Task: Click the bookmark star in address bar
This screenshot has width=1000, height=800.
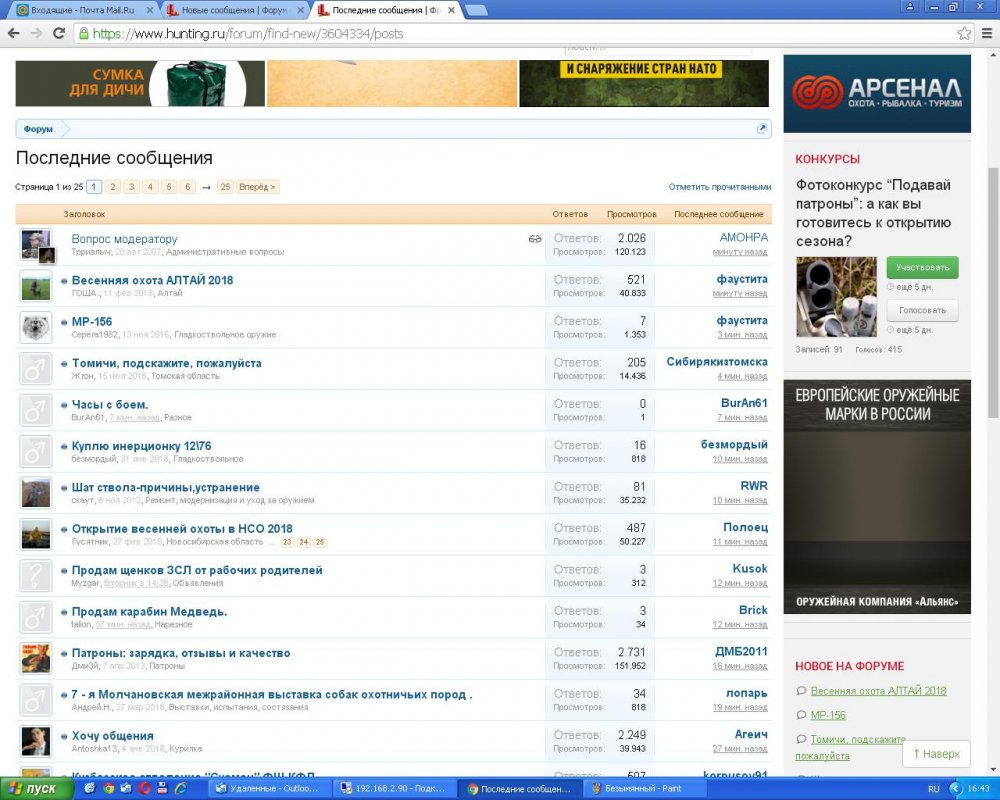Action: (963, 33)
